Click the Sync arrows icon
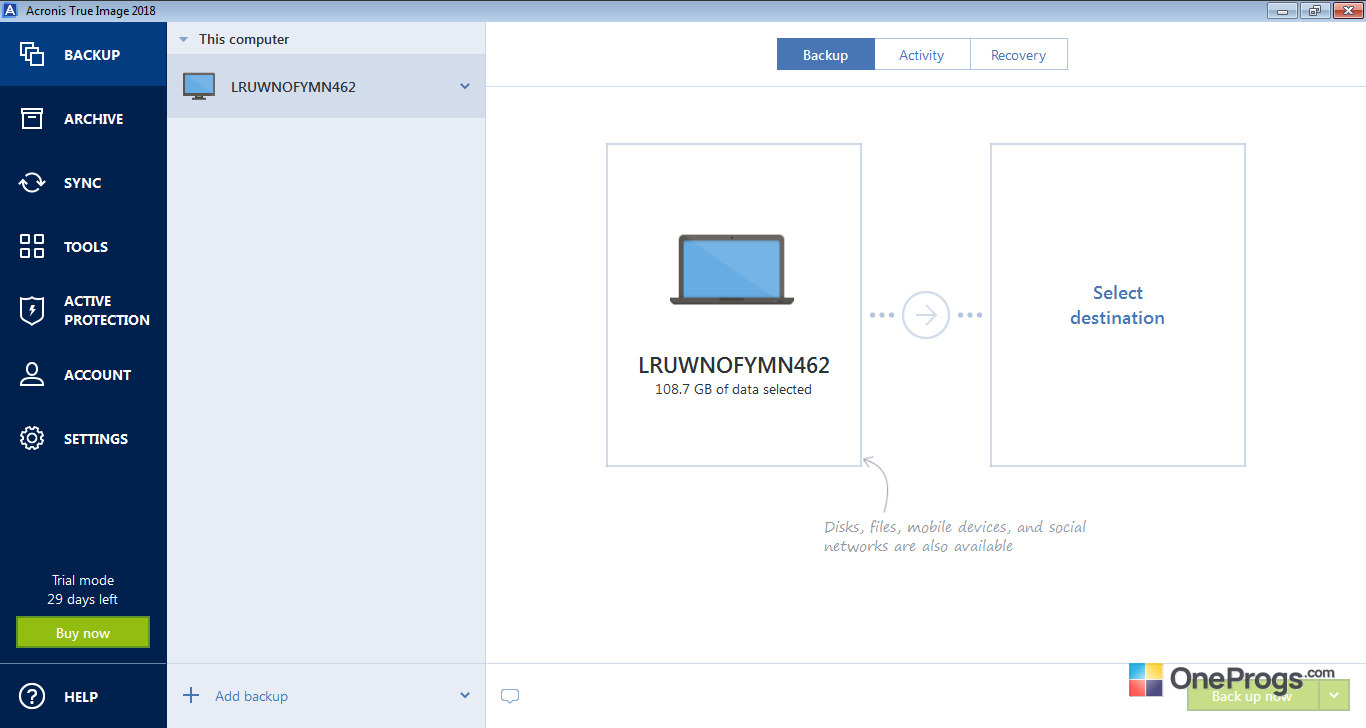This screenshot has height=728, width=1366. tap(32, 182)
